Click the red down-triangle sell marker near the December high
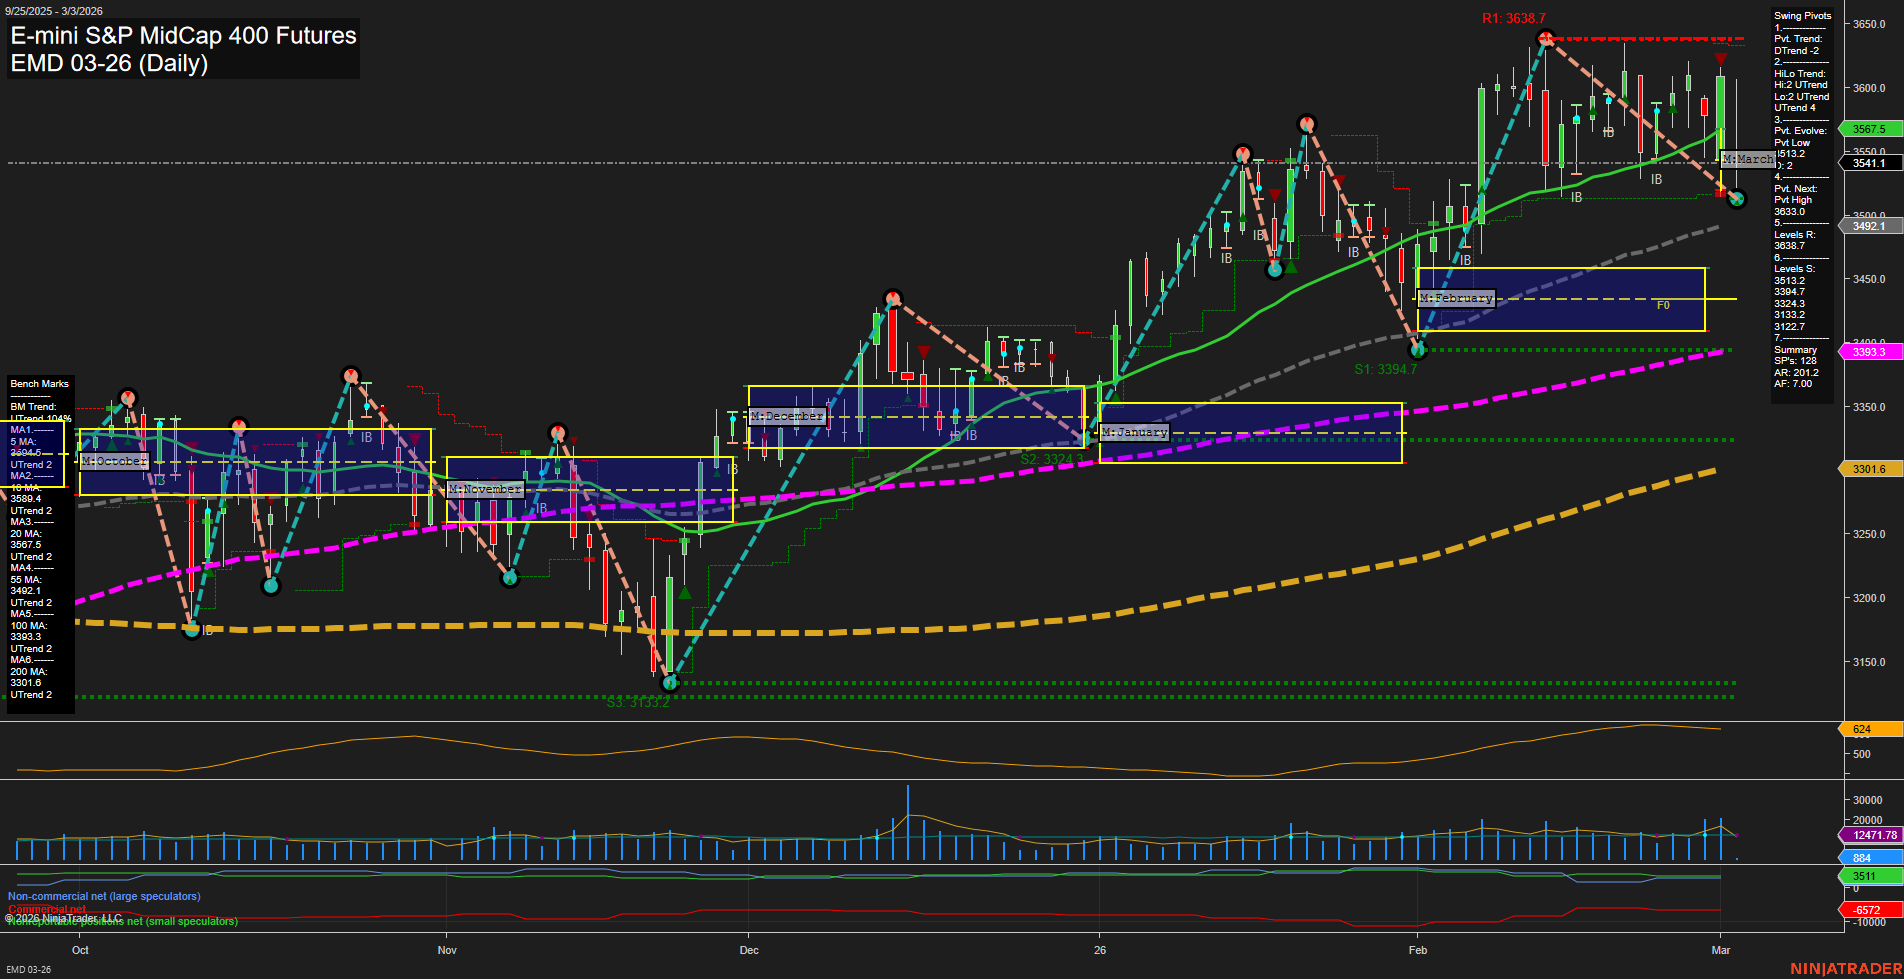The image size is (1904, 979). point(925,351)
